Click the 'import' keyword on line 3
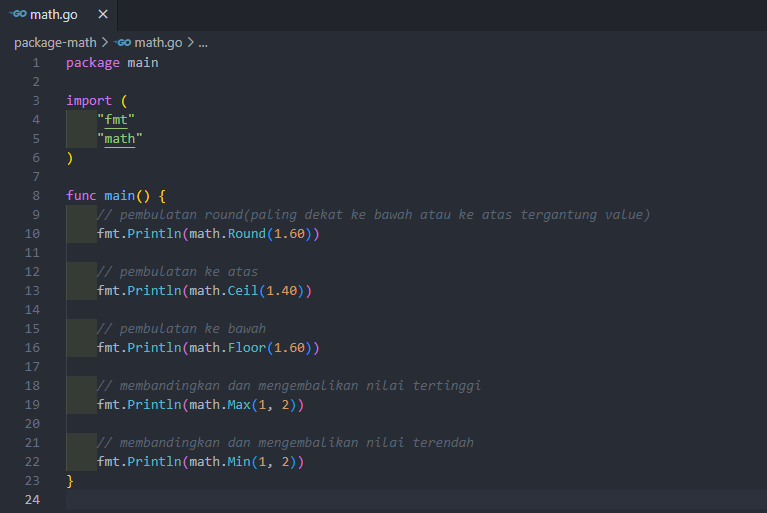Screen dimensions: 767x513 click(89, 101)
